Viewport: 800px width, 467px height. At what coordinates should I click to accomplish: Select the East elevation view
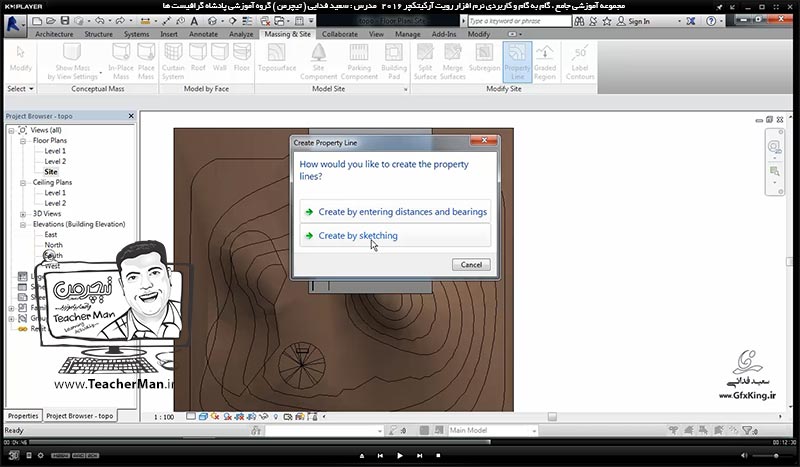[51, 235]
